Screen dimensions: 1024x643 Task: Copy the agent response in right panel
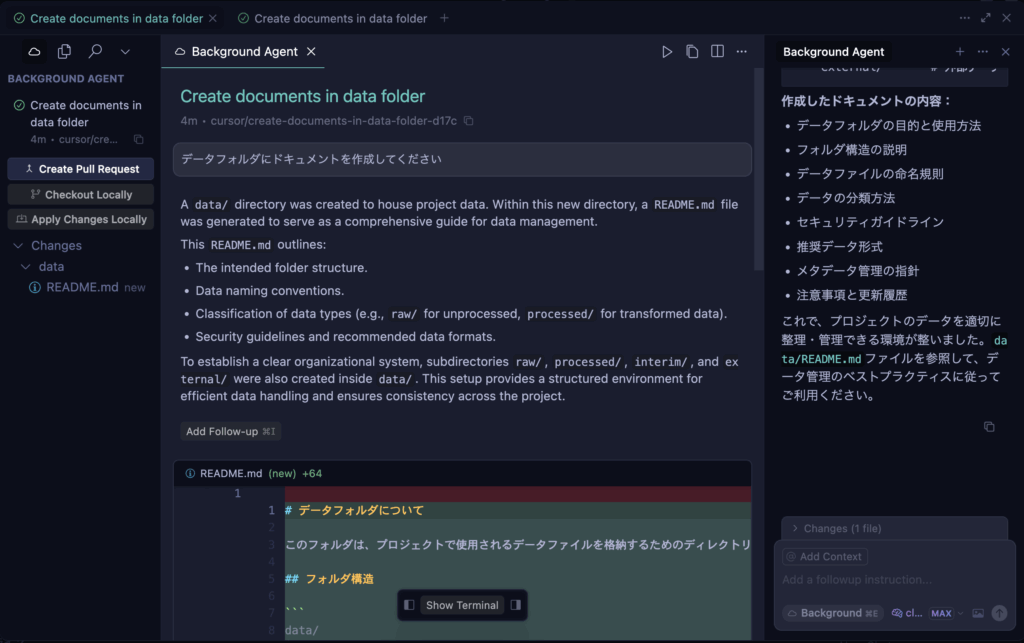[989, 427]
